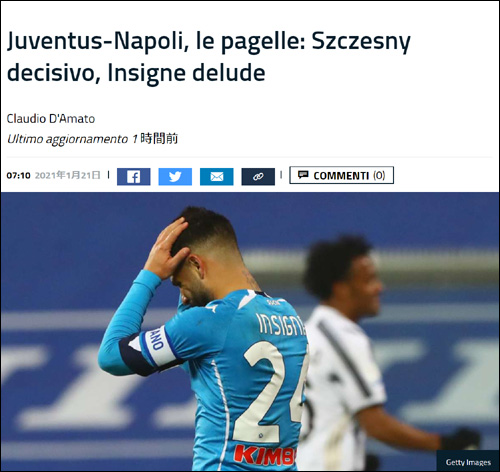Viewport: 500px width, 472px height.
Task: Copy the article link with chain icon
Action: [258, 176]
